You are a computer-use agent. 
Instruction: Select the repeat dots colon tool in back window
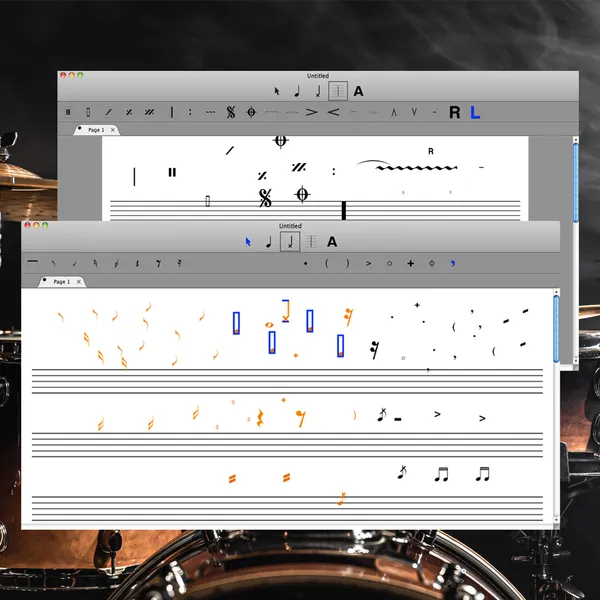click(190, 112)
